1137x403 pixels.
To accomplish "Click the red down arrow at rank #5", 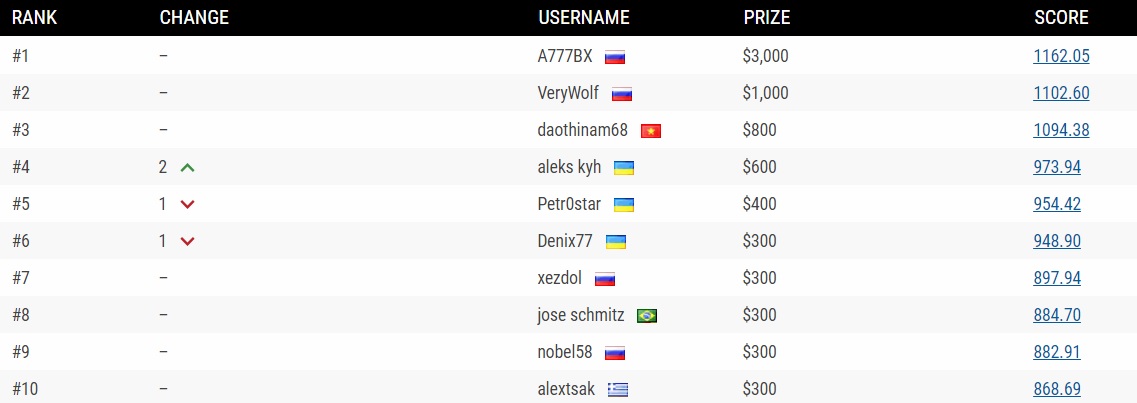I will pos(187,205).
